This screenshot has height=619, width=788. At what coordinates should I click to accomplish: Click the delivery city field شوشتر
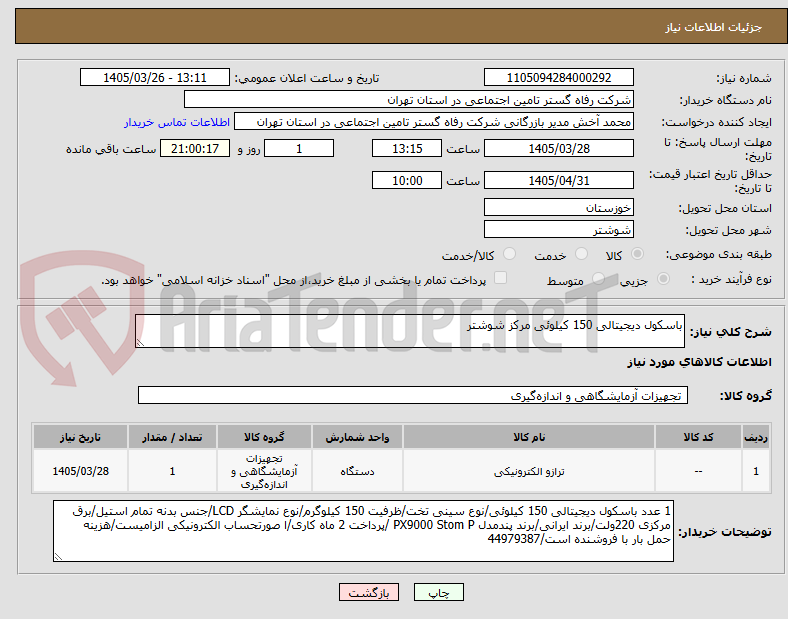559,230
